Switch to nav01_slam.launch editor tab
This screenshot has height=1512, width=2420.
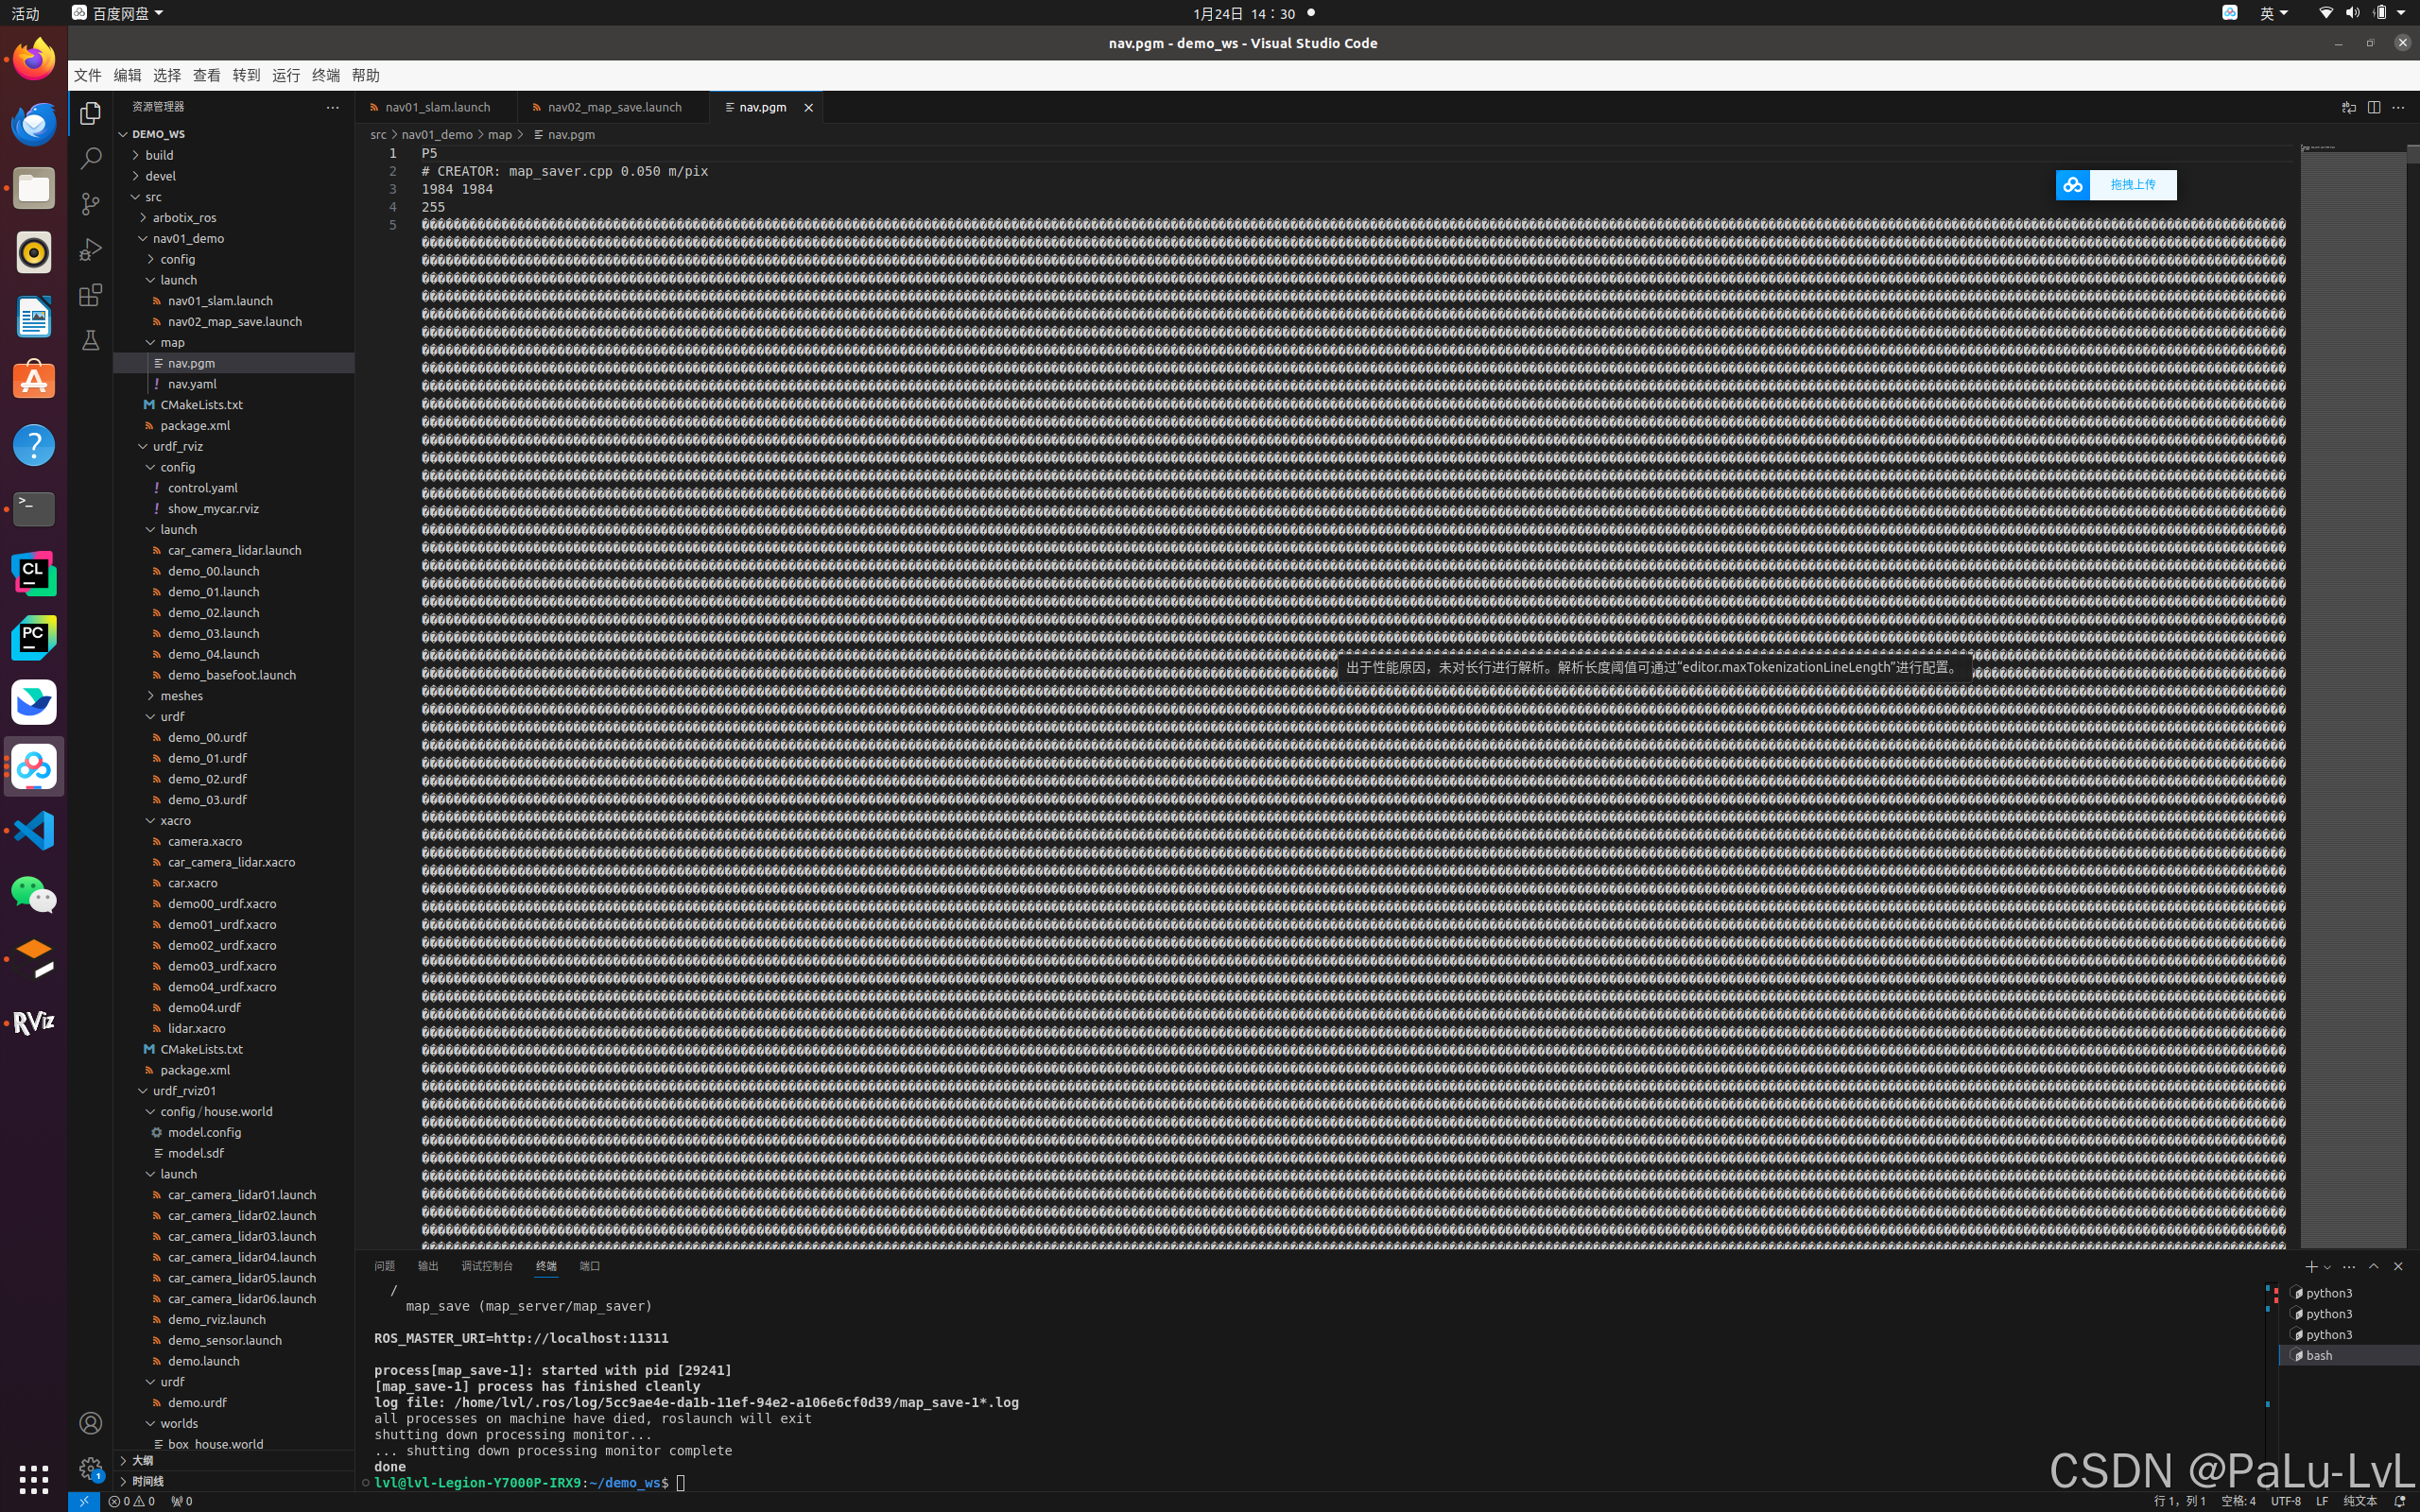437,107
